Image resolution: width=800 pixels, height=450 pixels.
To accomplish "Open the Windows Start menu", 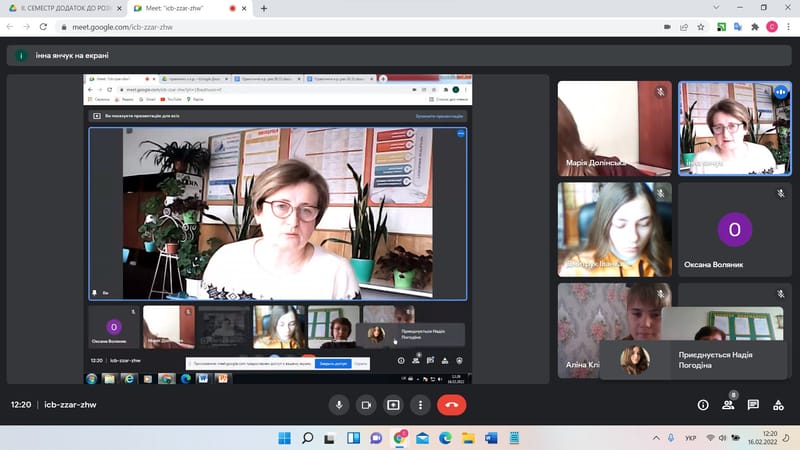I will (284, 438).
